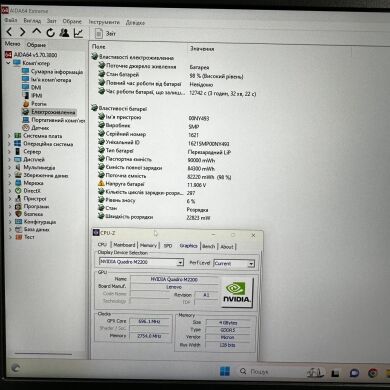Expand the Мережа node

pyautogui.click(x=9, y=183)
